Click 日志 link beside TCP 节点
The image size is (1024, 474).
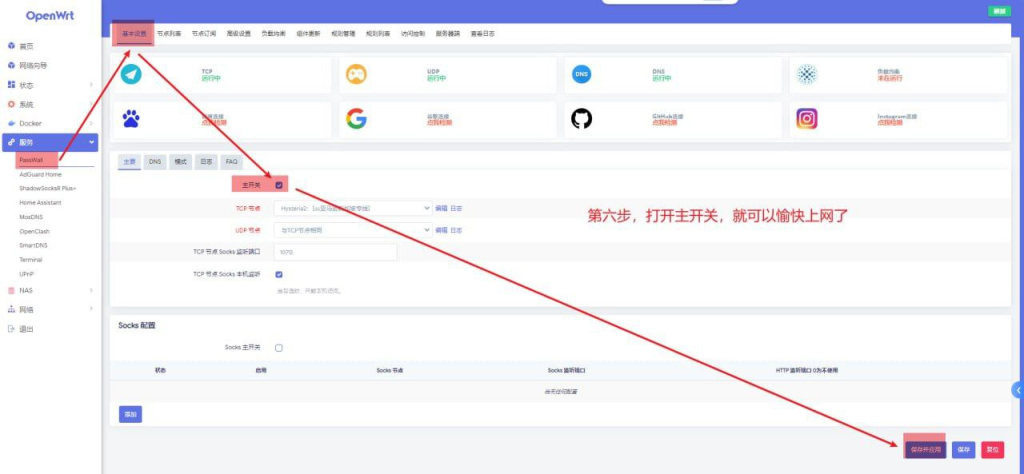456,209
